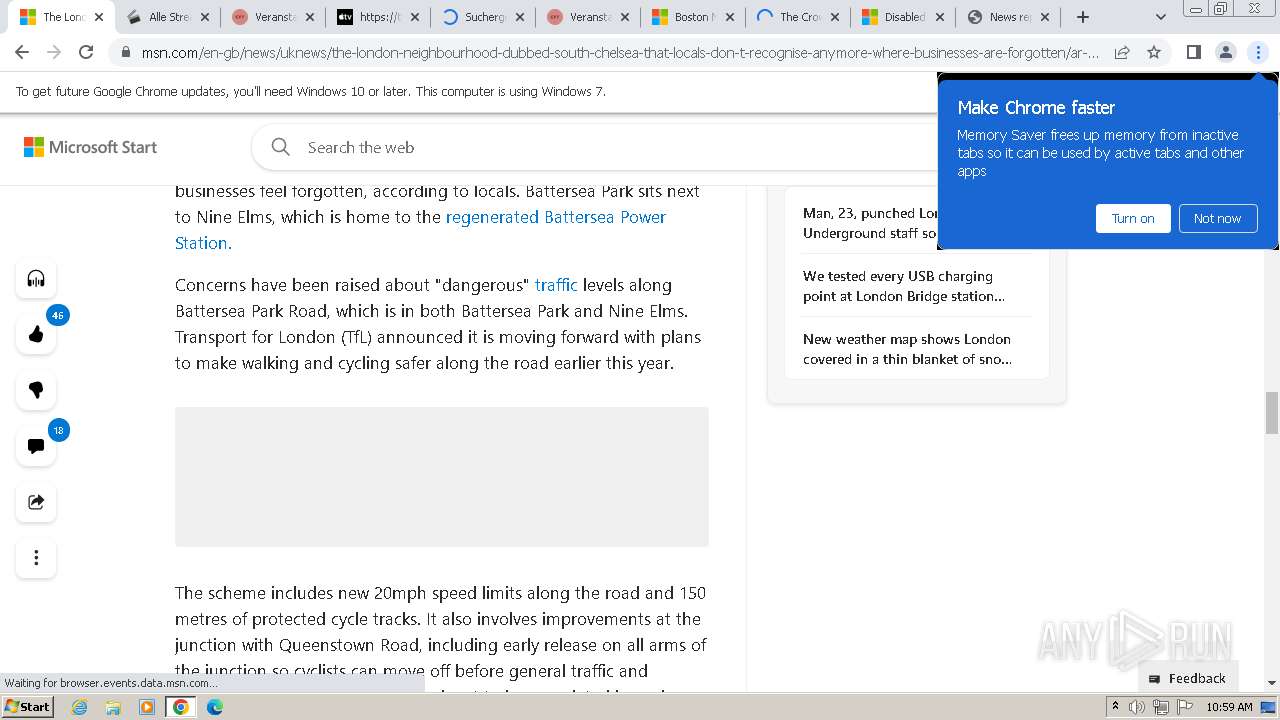Like the article with the thumbs up icon
1280x720 pixels.
click(x=36, y=334)
